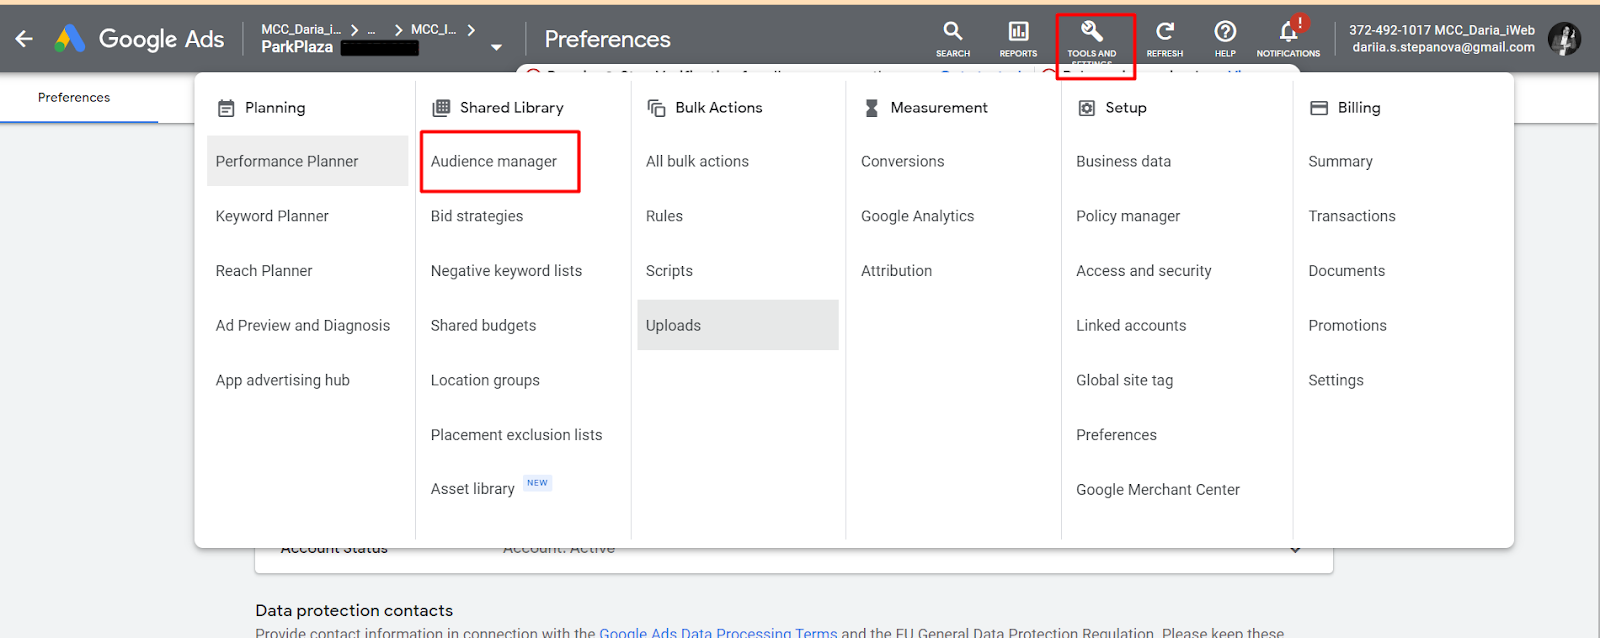The height and width of the screenshot is (638, 1600).
Task: Open Asset library menu item
Action: [473, 489]
